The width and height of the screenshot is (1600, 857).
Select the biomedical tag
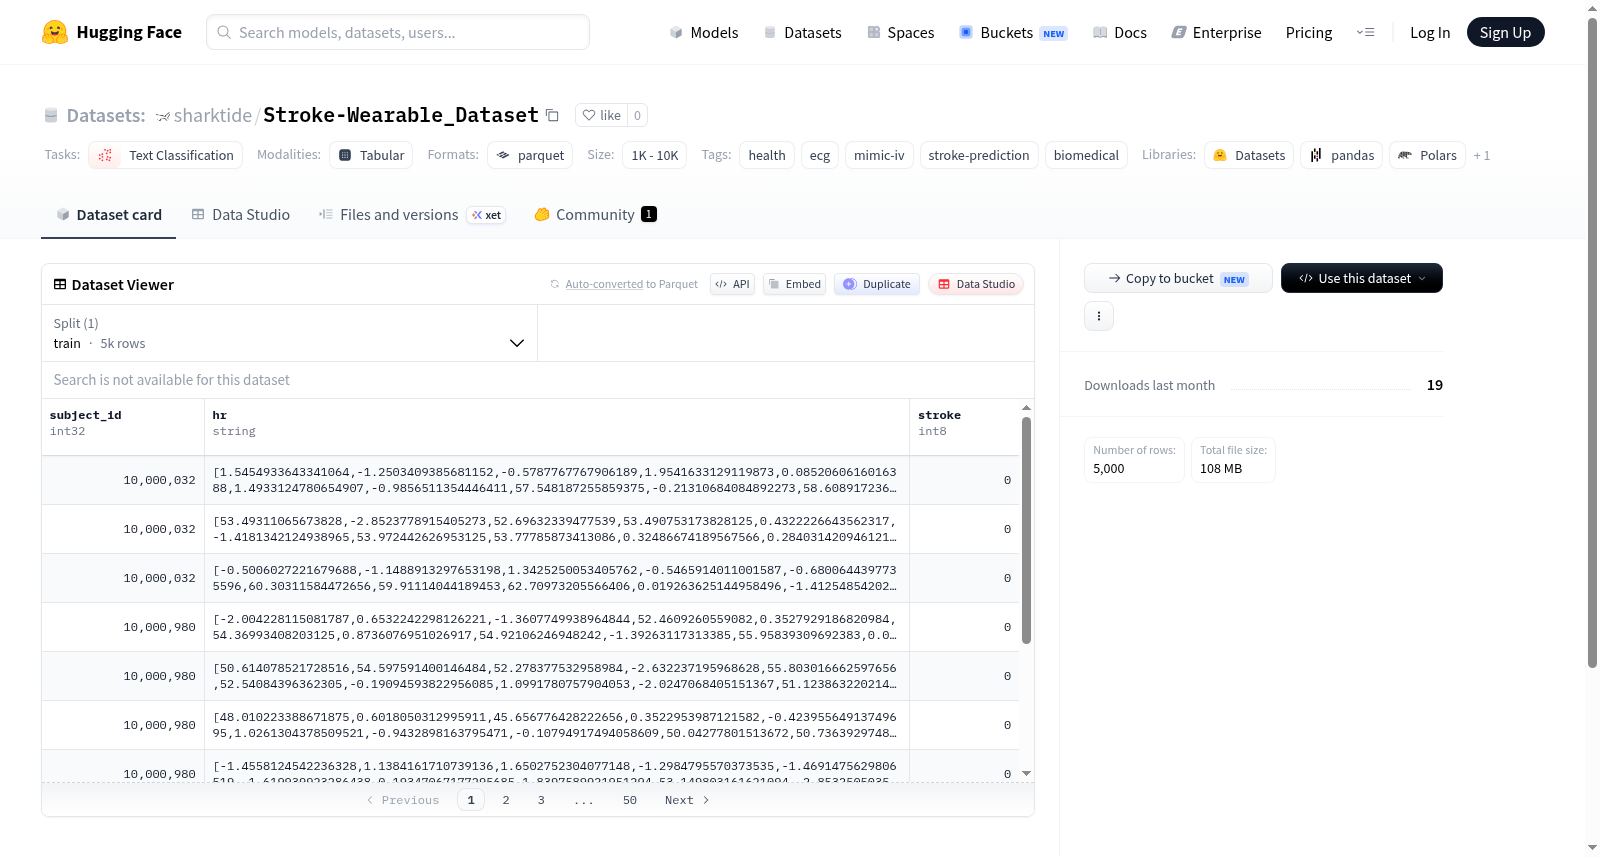1086,155
